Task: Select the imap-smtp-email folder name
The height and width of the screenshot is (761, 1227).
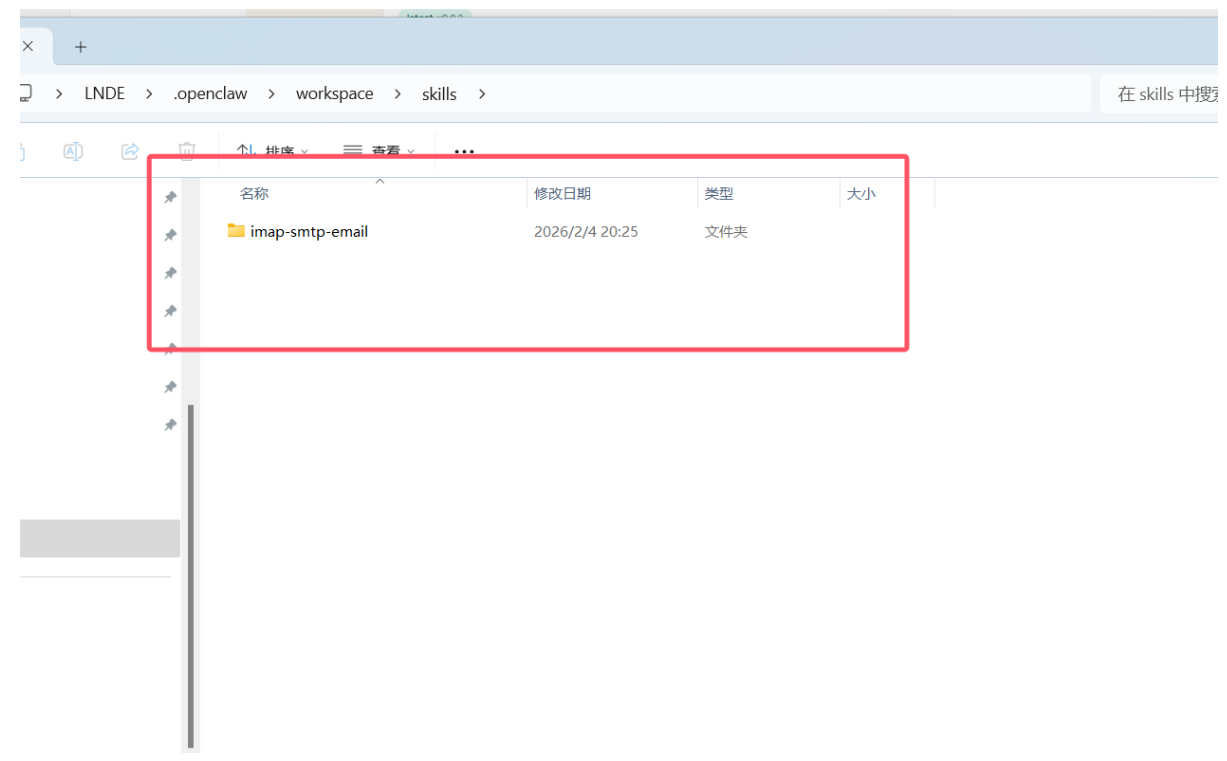Action: (x=309, y=231)
